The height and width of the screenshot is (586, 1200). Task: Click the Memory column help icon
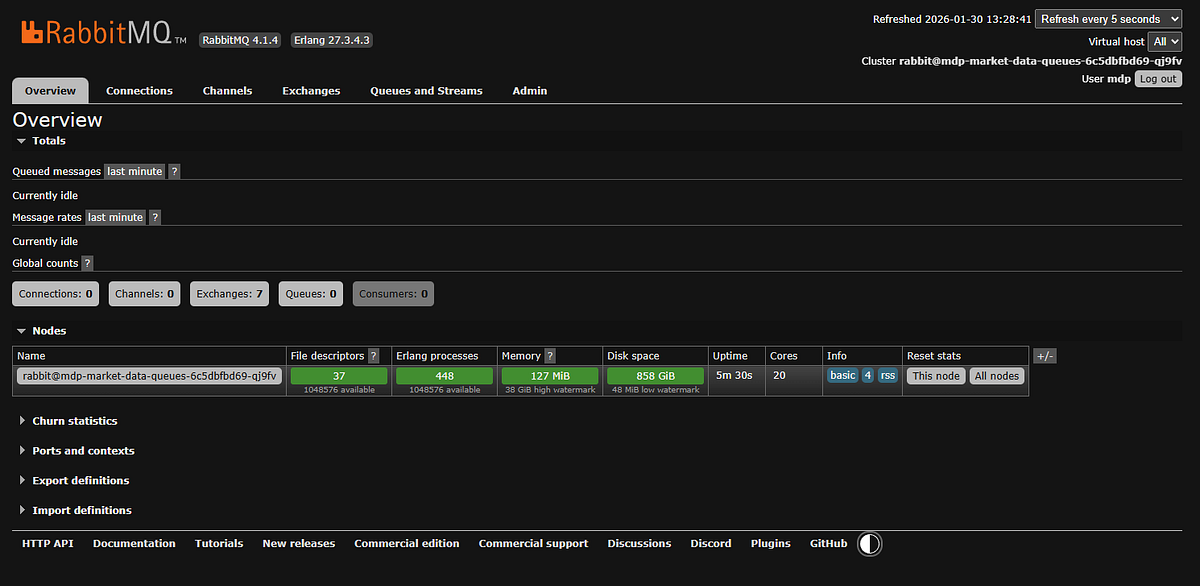550,356
